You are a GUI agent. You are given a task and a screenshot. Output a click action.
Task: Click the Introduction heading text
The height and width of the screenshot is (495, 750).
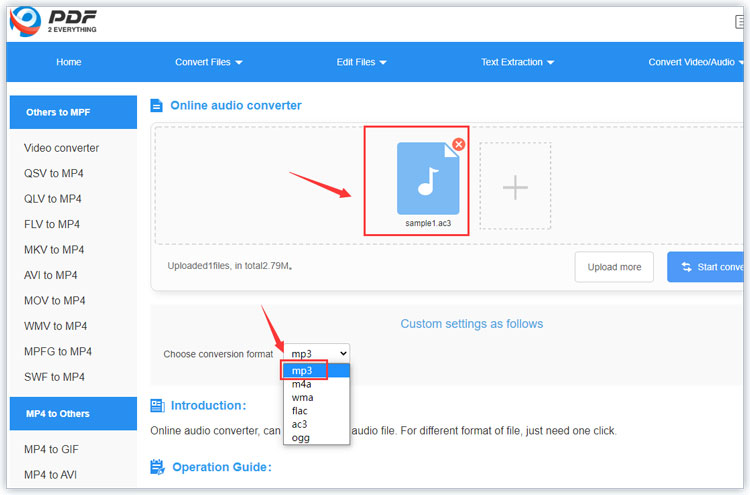tap(209, 406)
